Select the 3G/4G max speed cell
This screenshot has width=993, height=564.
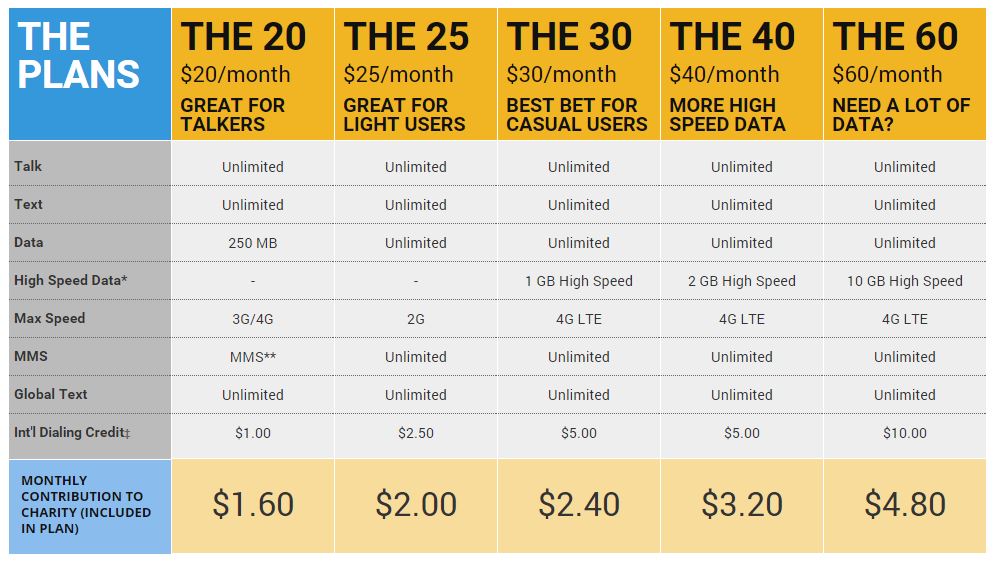253,319
